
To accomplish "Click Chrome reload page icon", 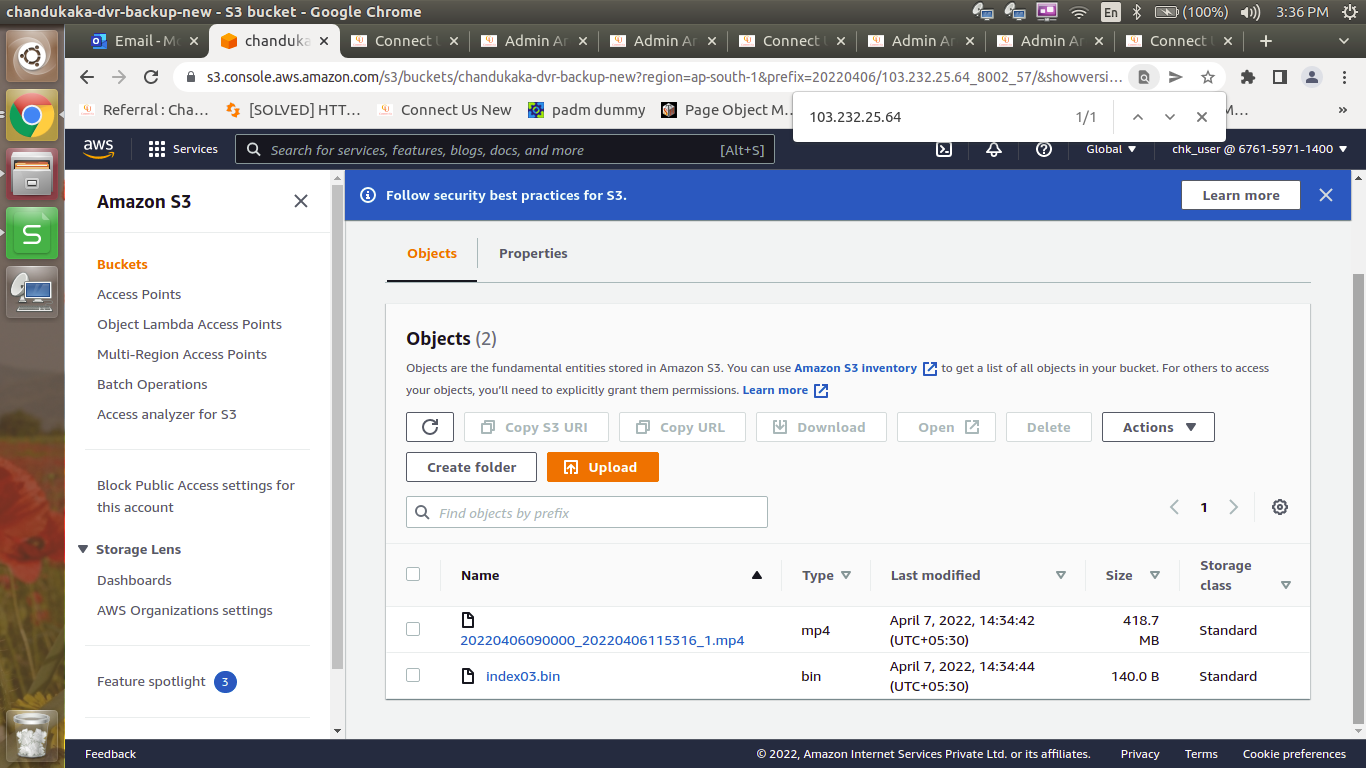I will (151, 77).
